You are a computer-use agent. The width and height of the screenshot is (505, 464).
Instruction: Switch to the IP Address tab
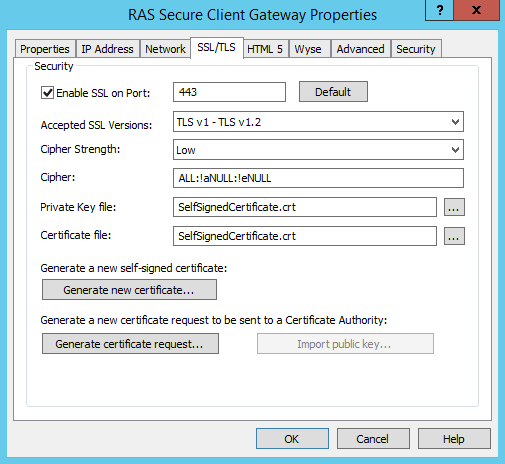tap(107, 49)
